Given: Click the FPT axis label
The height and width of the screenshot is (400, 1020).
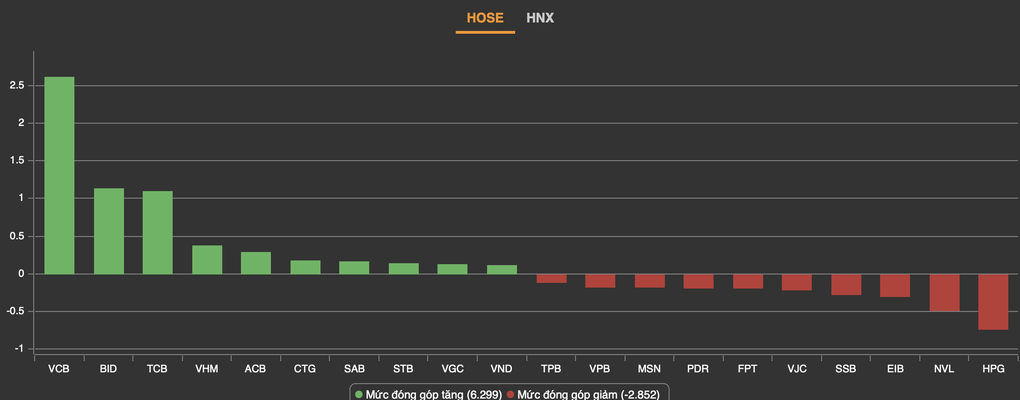Looking at the screenshot, I should pyautogui.click(x=747, y=369).
